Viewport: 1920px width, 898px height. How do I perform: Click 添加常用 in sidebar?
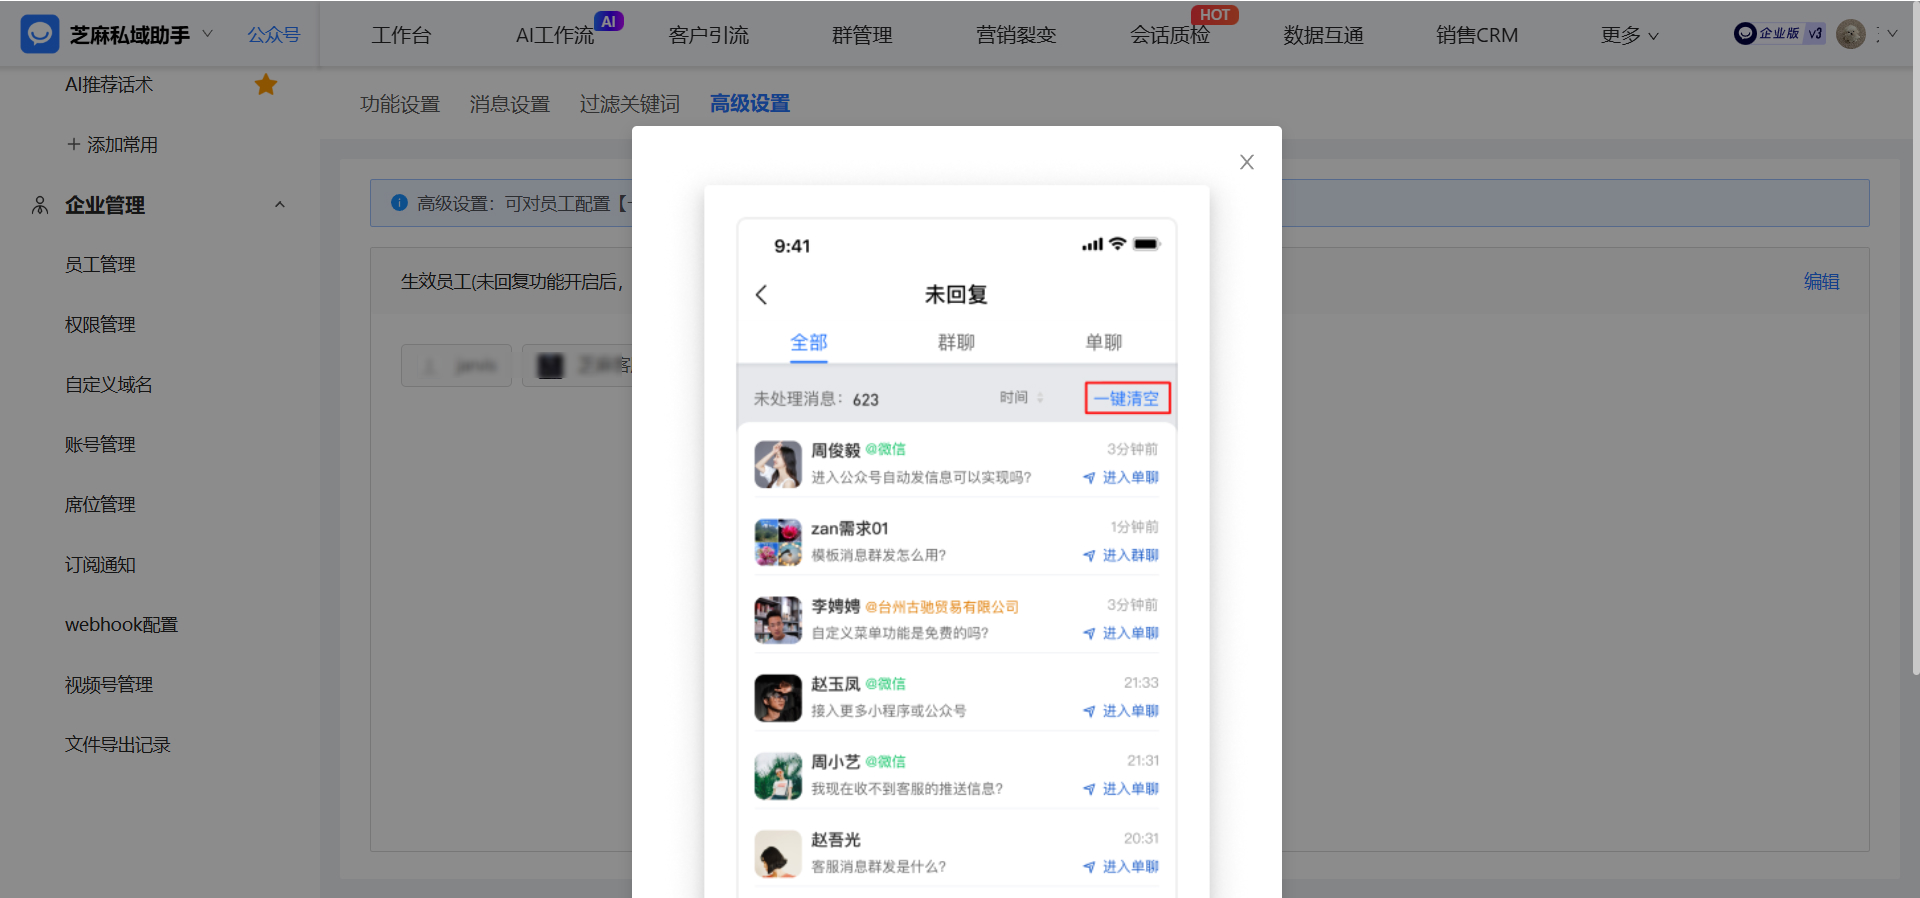(x=112, y=145)
